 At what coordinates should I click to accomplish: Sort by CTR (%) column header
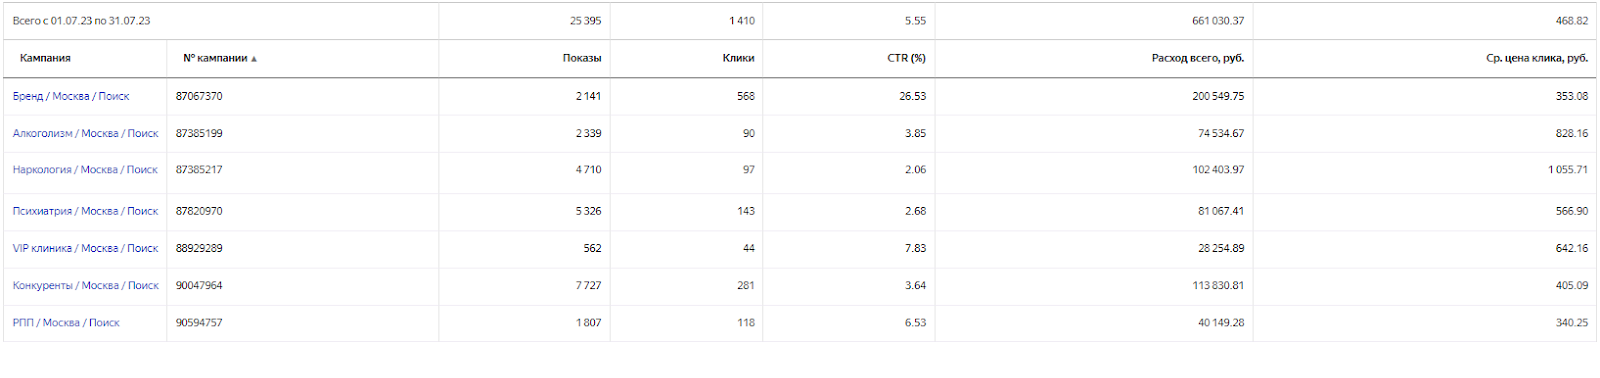coord(906,58)
